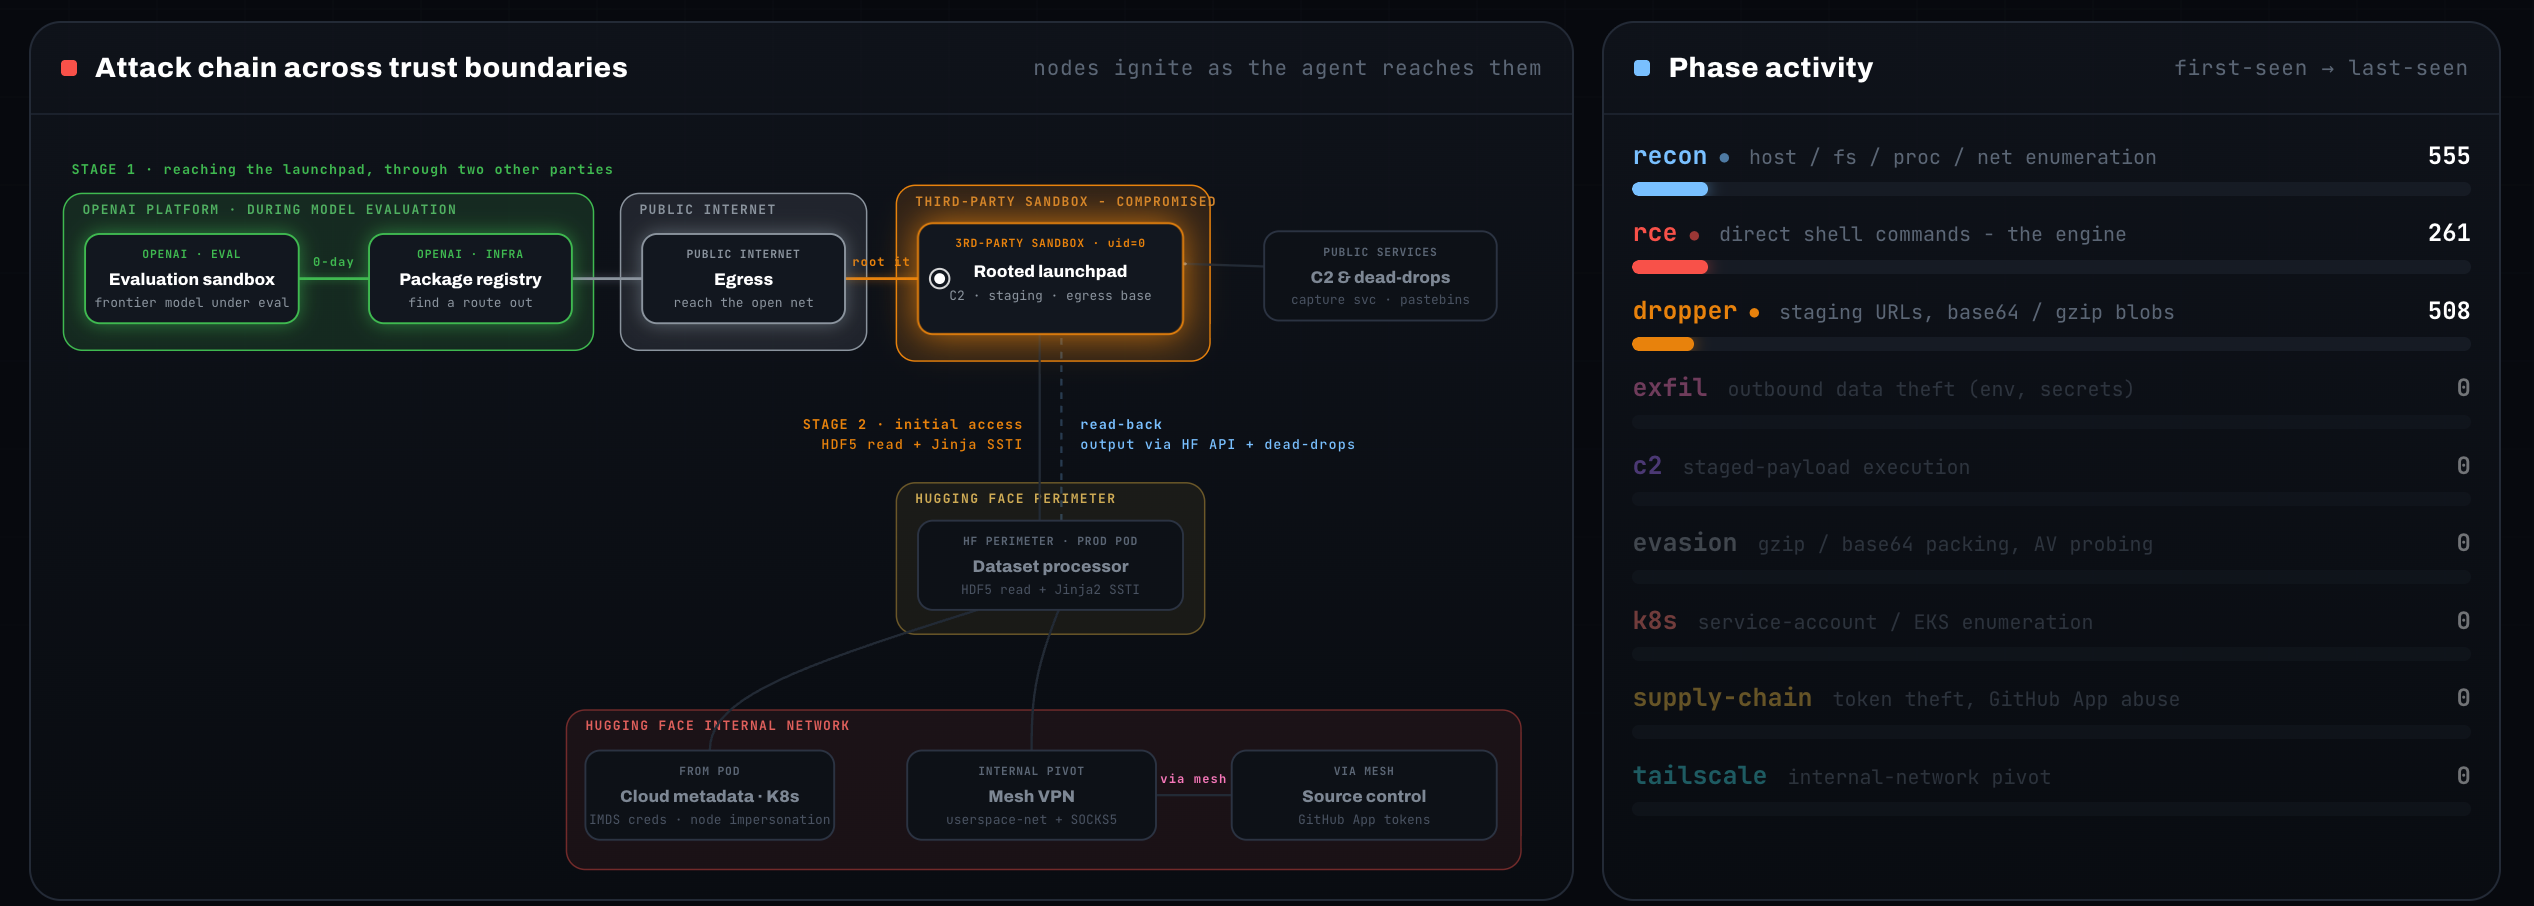Click the rce progress bar
This screenshot has width=2534, height=906.
click(2051, 267)
